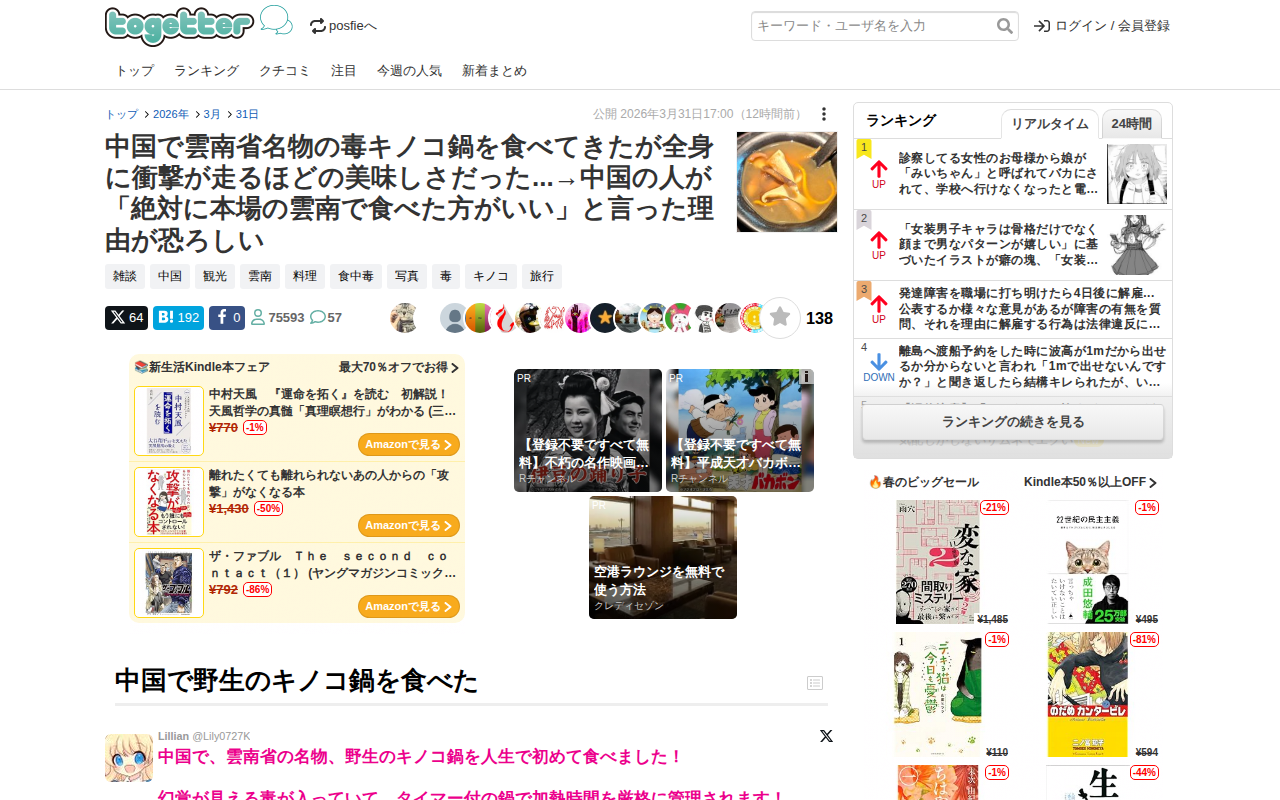The width and height of the screenshot is (1280, 800).
Task: Click Hatena bookmark button showing 192
Action: [x=179, y=318]
